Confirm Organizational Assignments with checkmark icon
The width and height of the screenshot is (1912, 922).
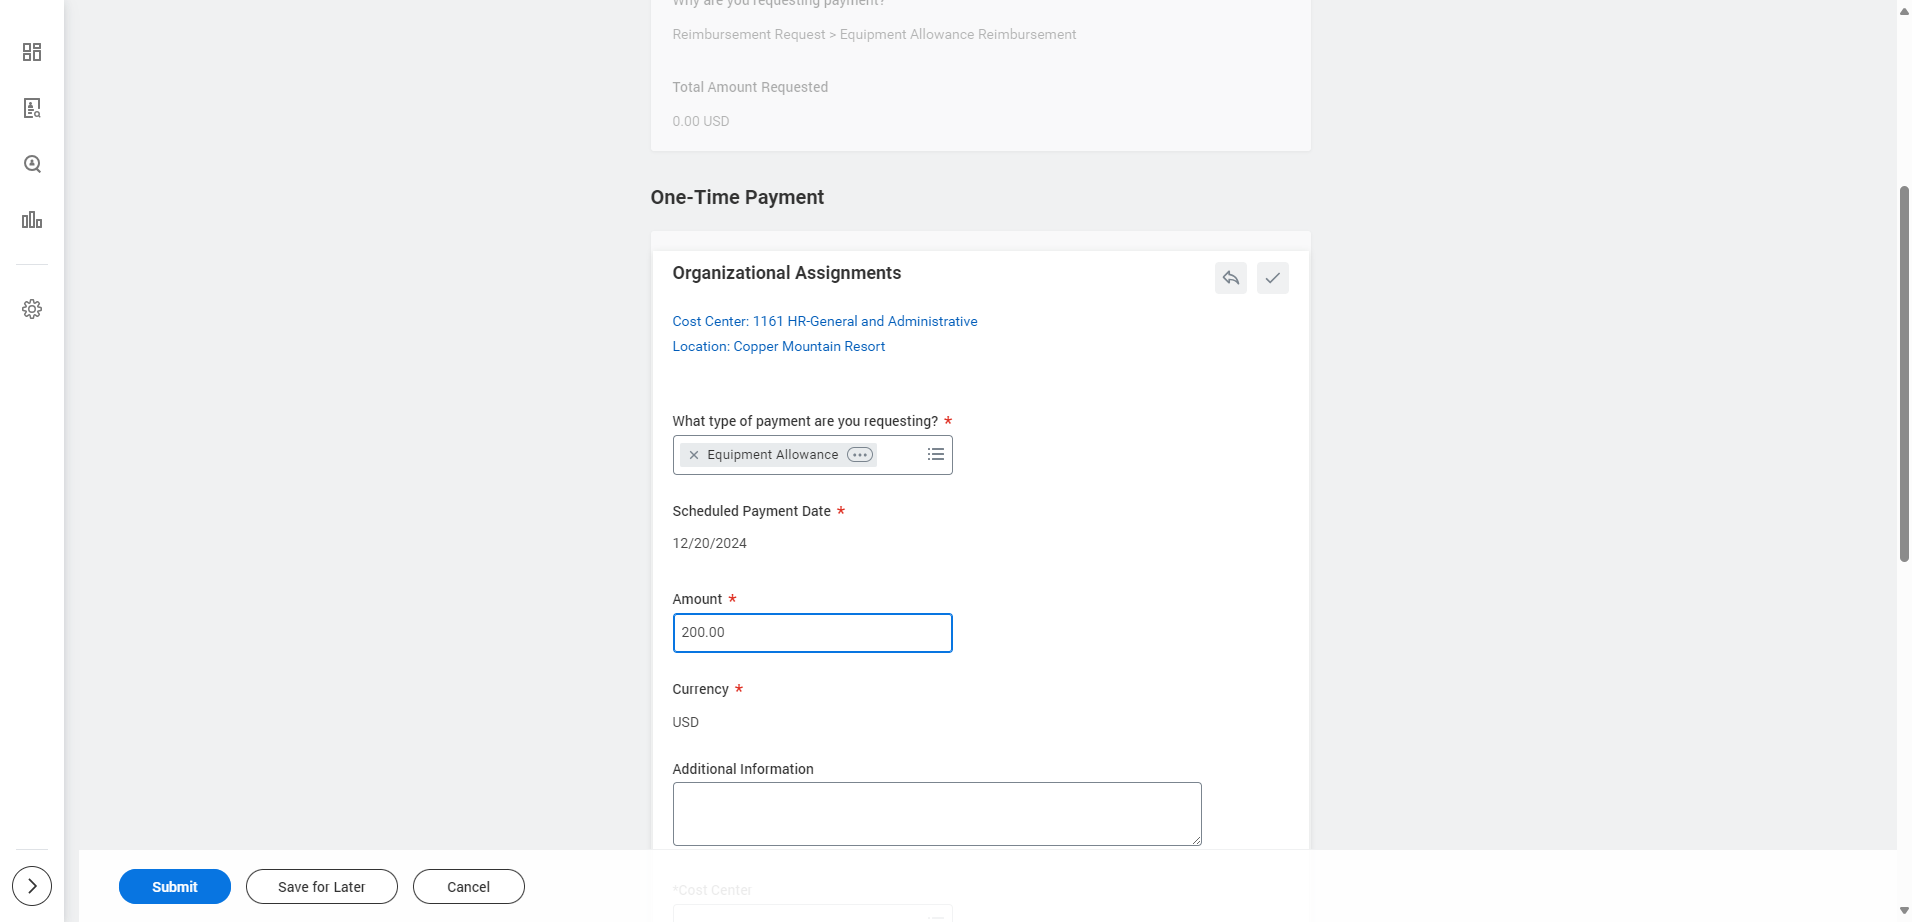pyautogui.click(x=1273, y=278)
